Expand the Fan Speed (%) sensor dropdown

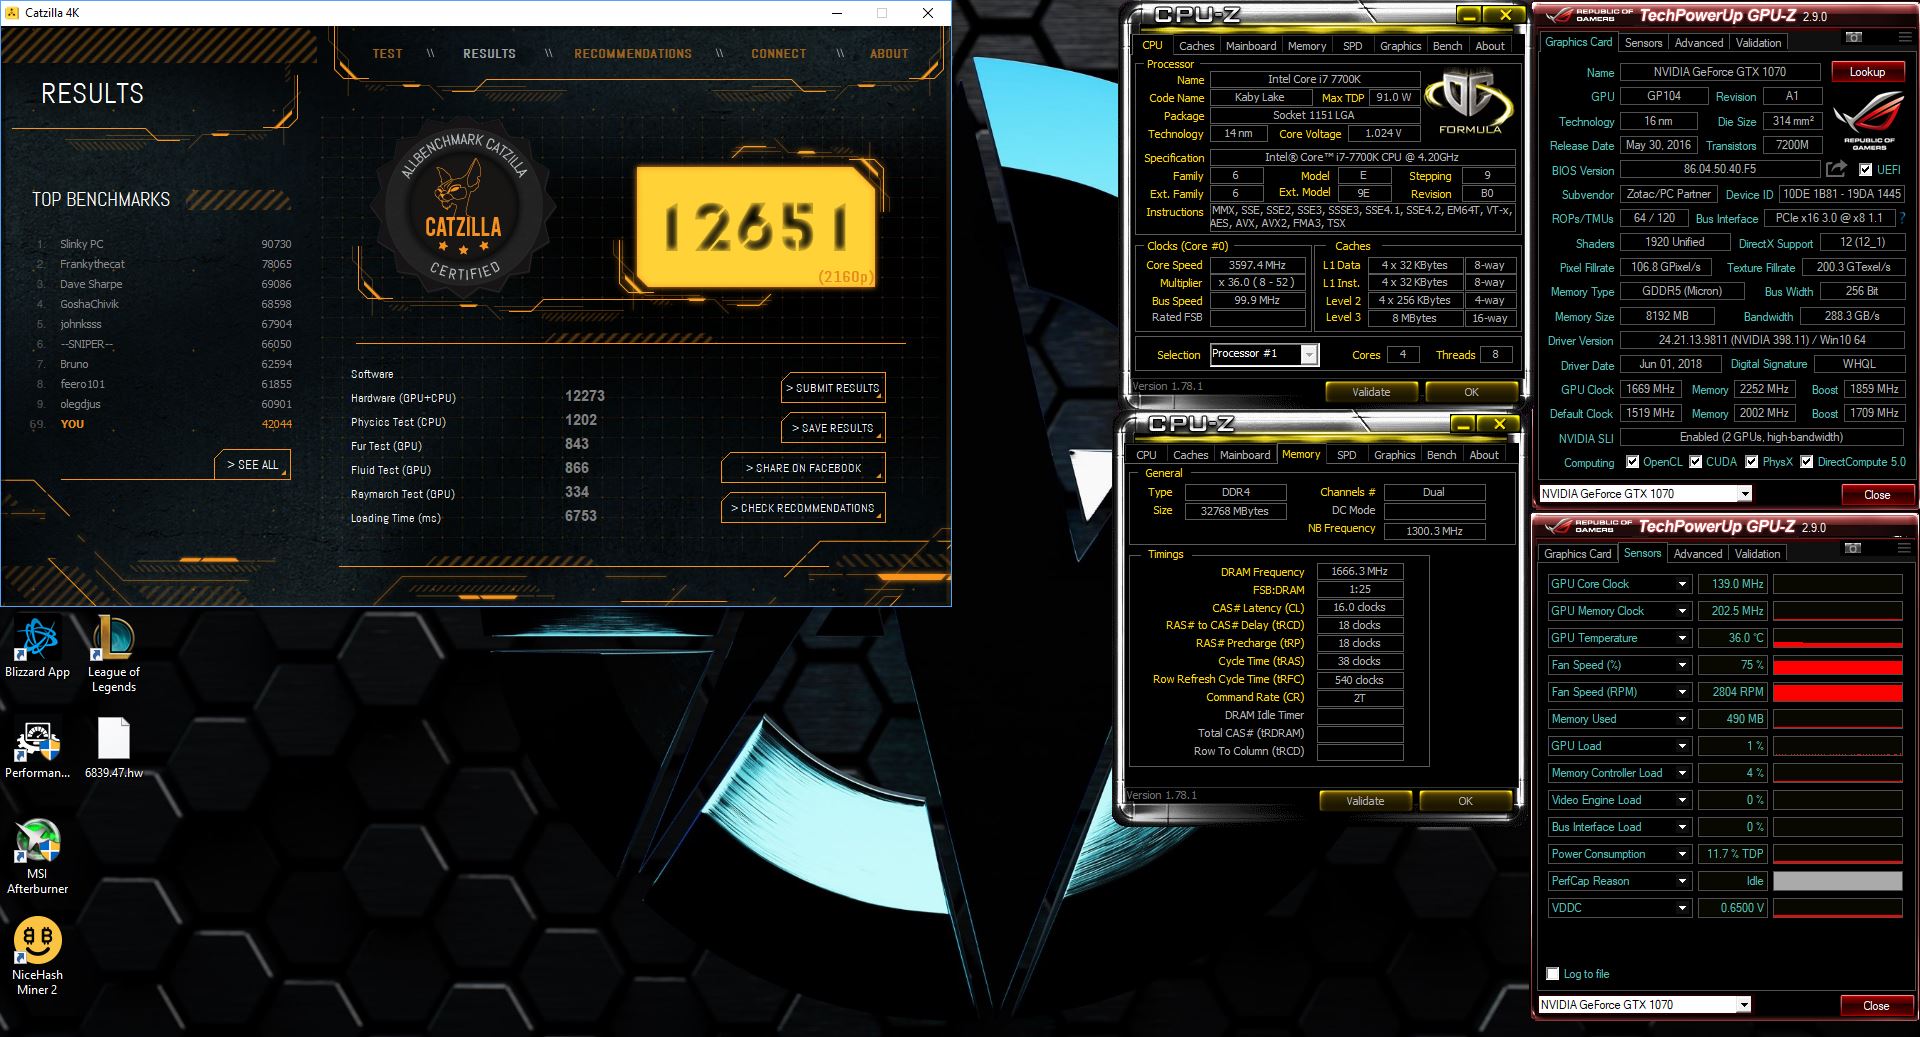[x=1682, y=665]
